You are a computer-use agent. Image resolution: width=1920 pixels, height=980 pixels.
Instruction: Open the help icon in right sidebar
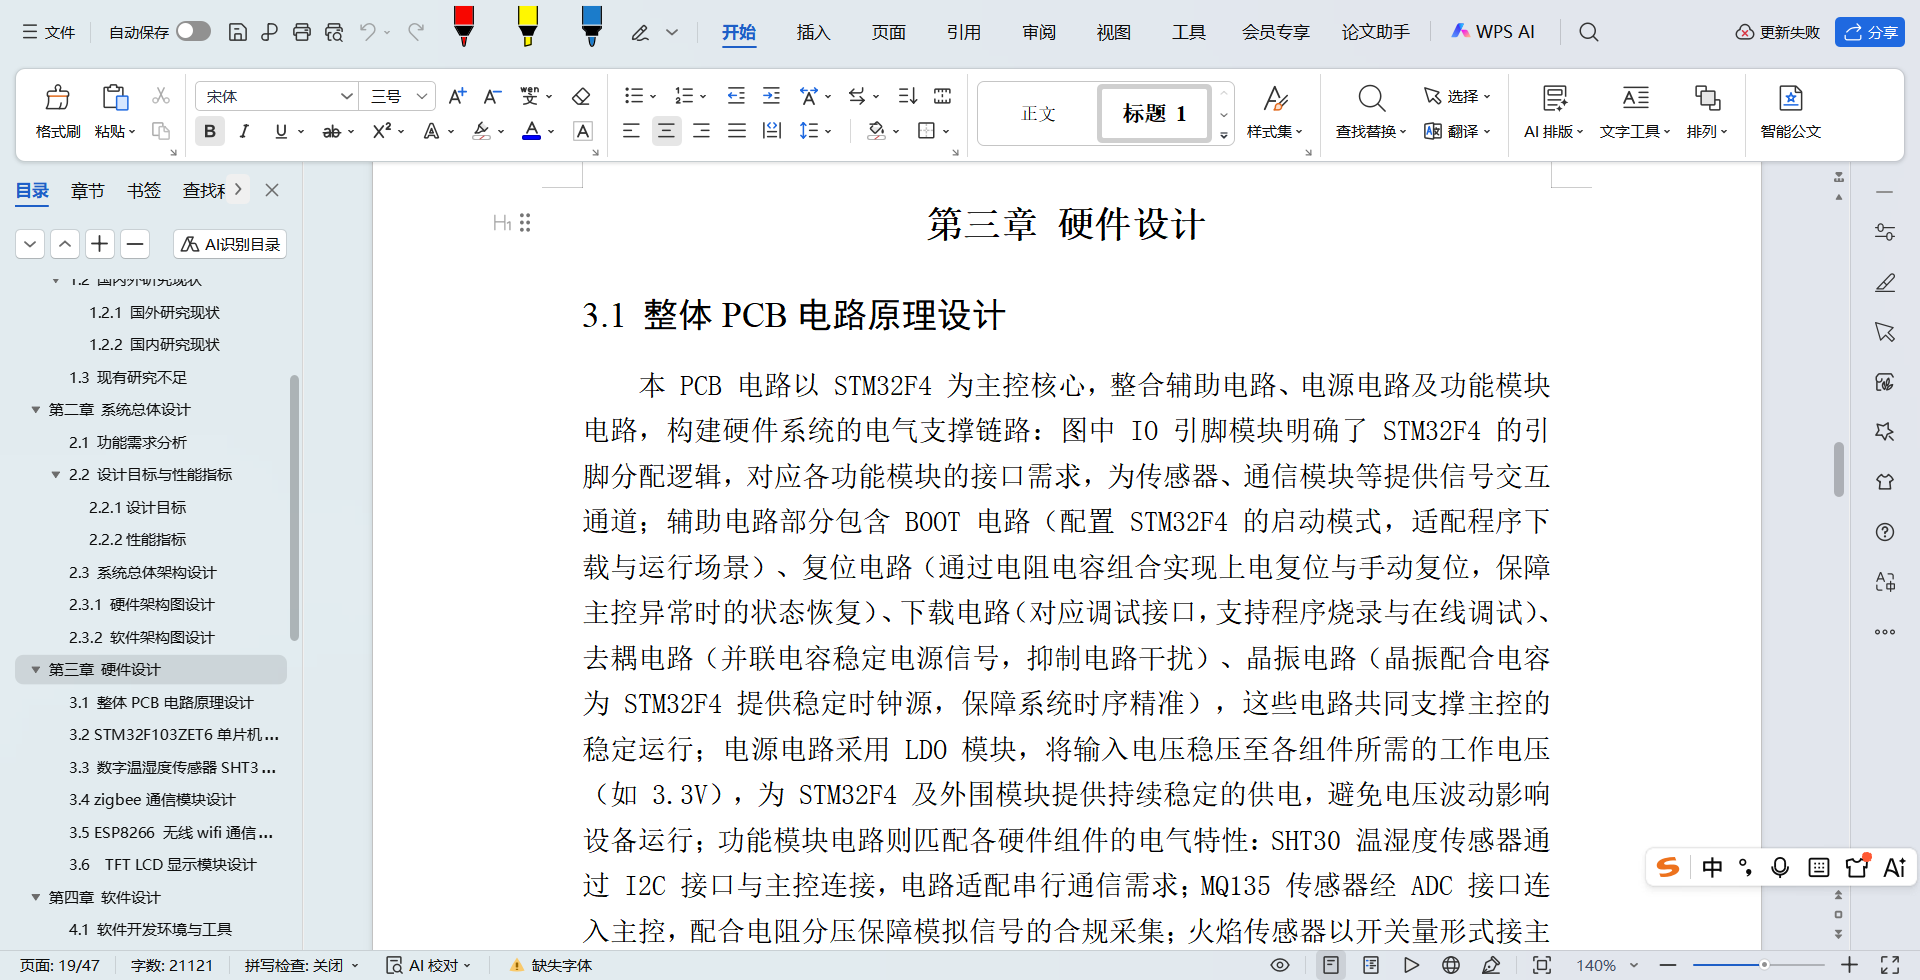click(x=1885, y=532)
